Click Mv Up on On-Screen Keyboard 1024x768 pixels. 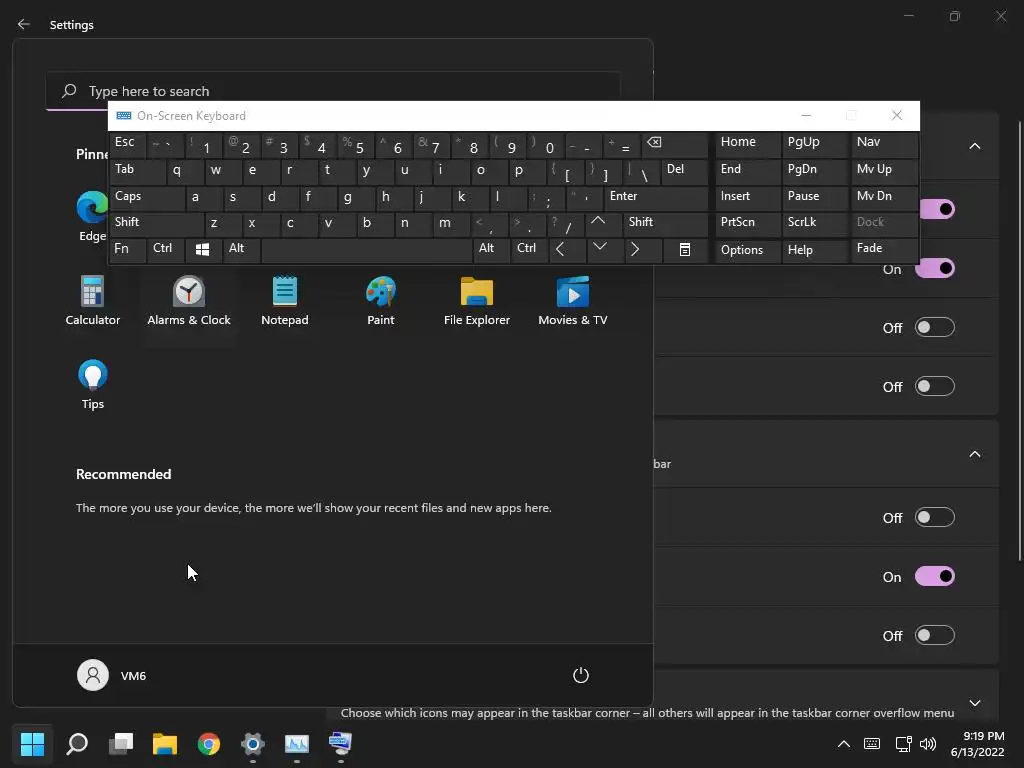coord(884,170)
